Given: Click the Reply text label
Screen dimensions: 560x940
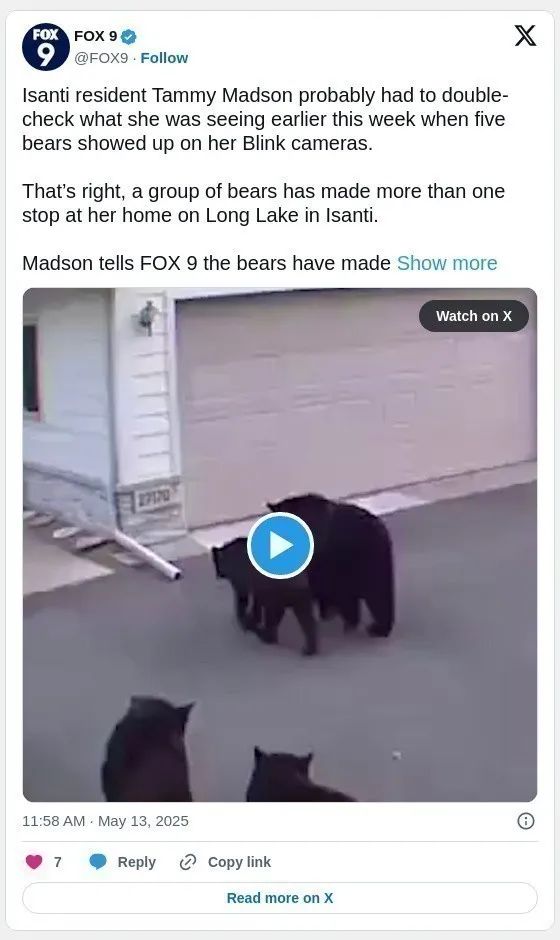Looking at the screenshot, I should tap(137, 862).
